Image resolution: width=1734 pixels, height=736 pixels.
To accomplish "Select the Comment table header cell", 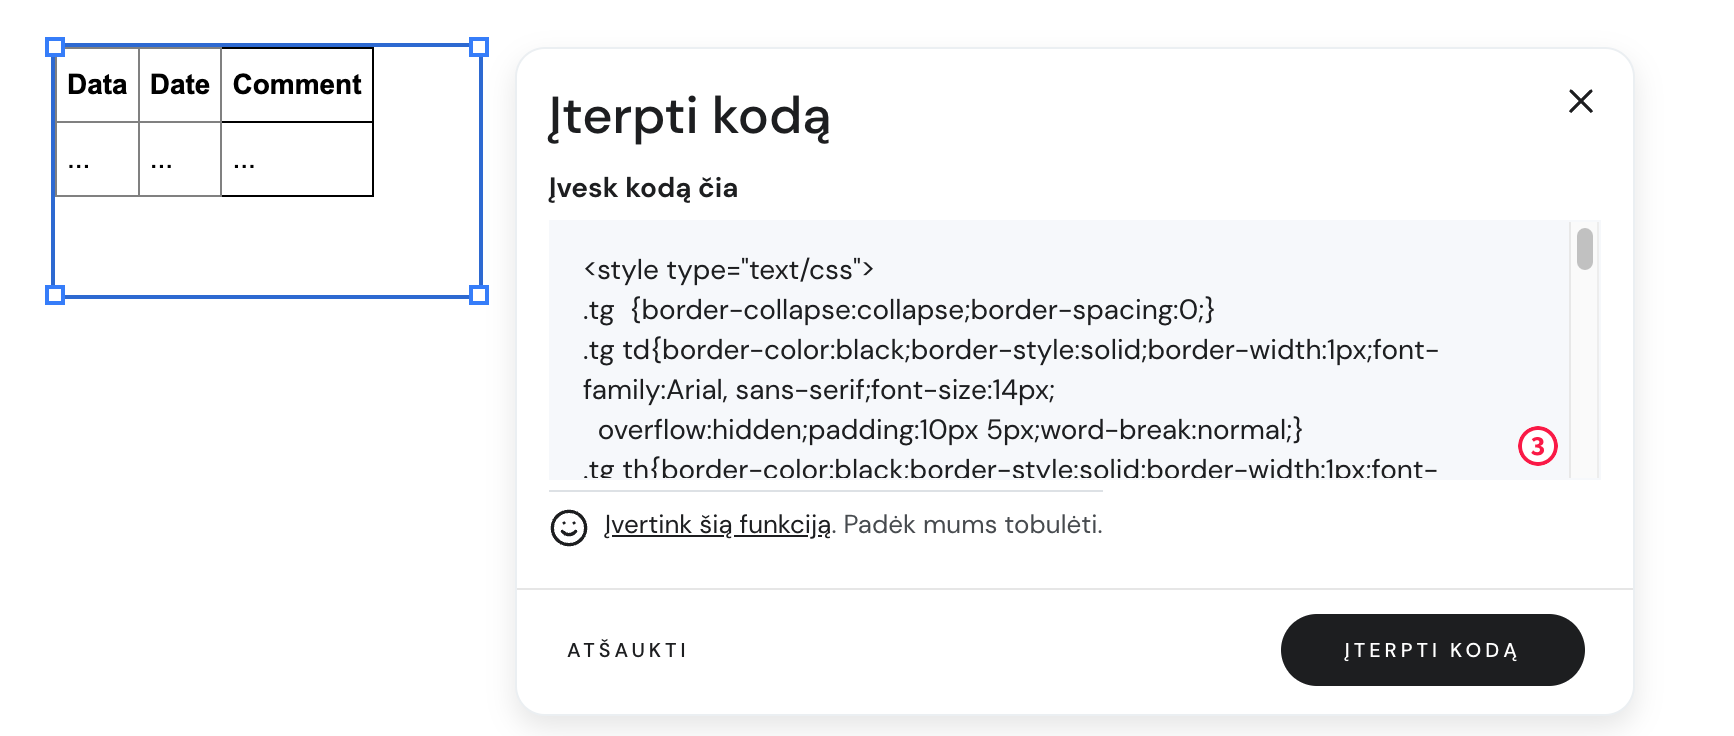I will pos(297,85).
